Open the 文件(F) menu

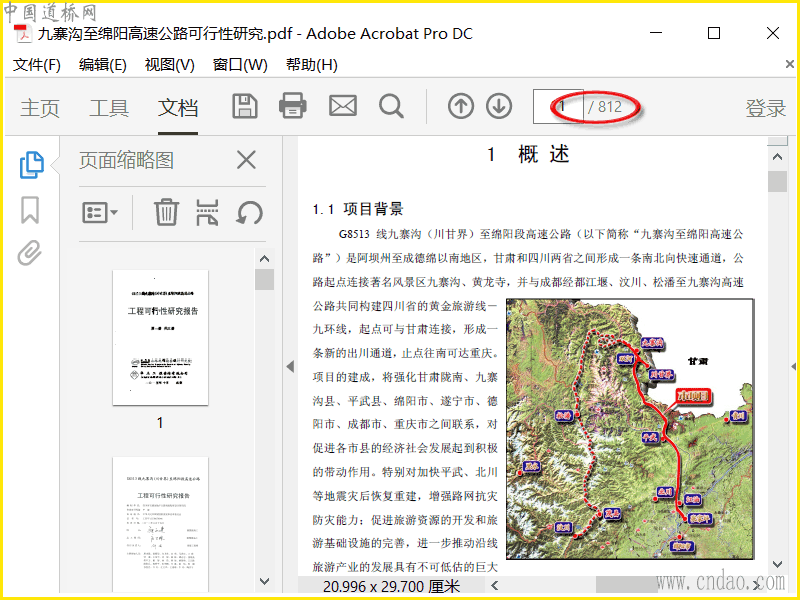pyautogui.click(x=37, y=65)
